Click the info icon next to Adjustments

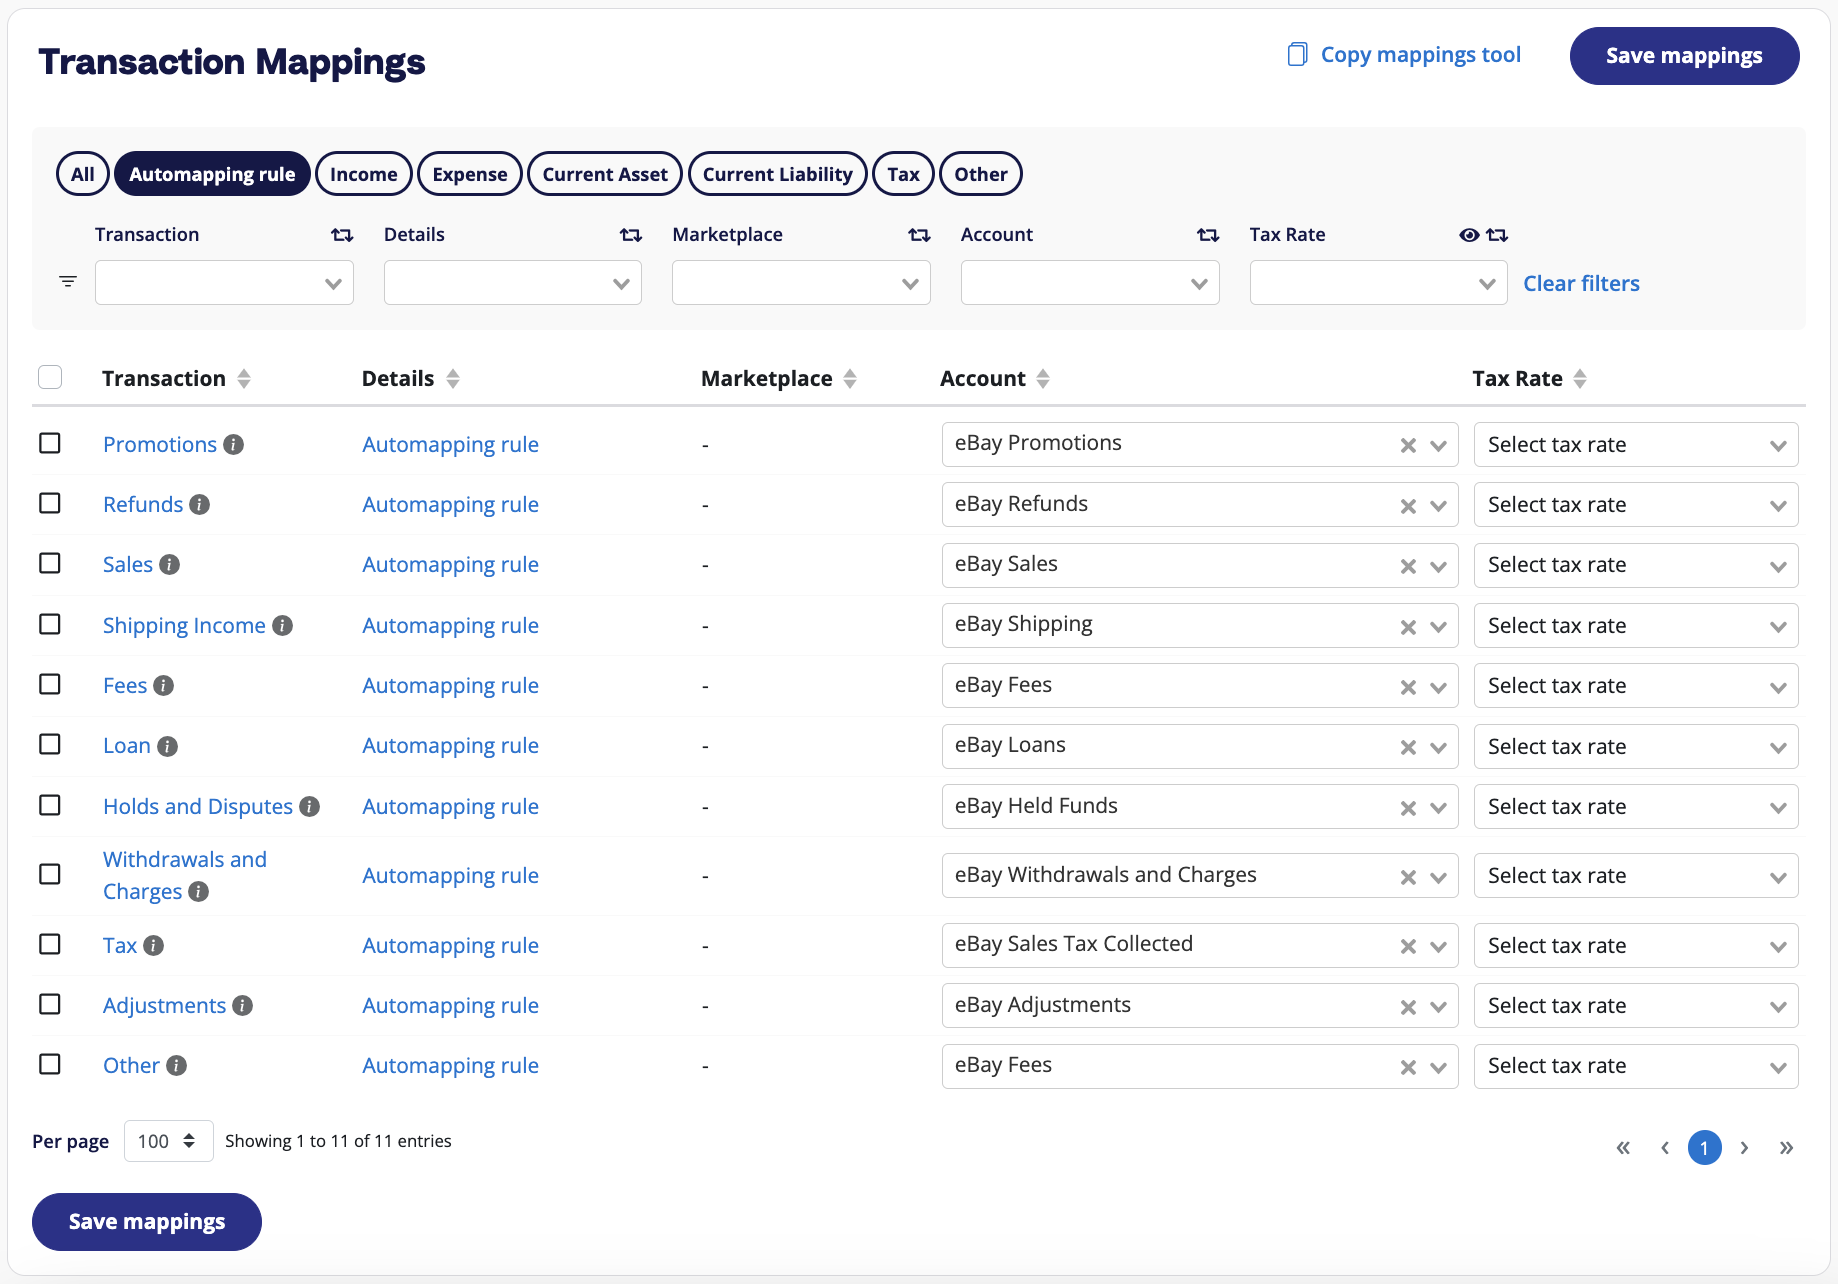pyautogui.click(x=242, y=1005)
